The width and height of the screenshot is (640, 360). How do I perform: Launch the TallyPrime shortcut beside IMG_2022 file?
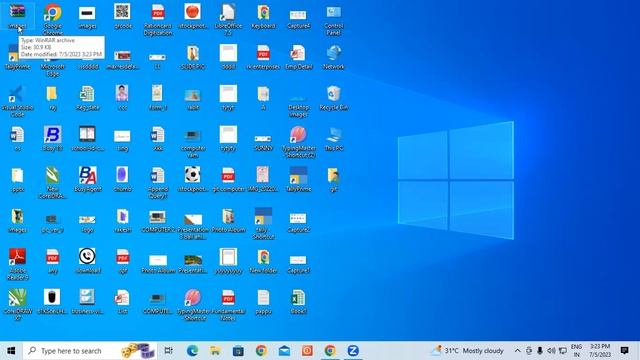[x=298, y=180]
